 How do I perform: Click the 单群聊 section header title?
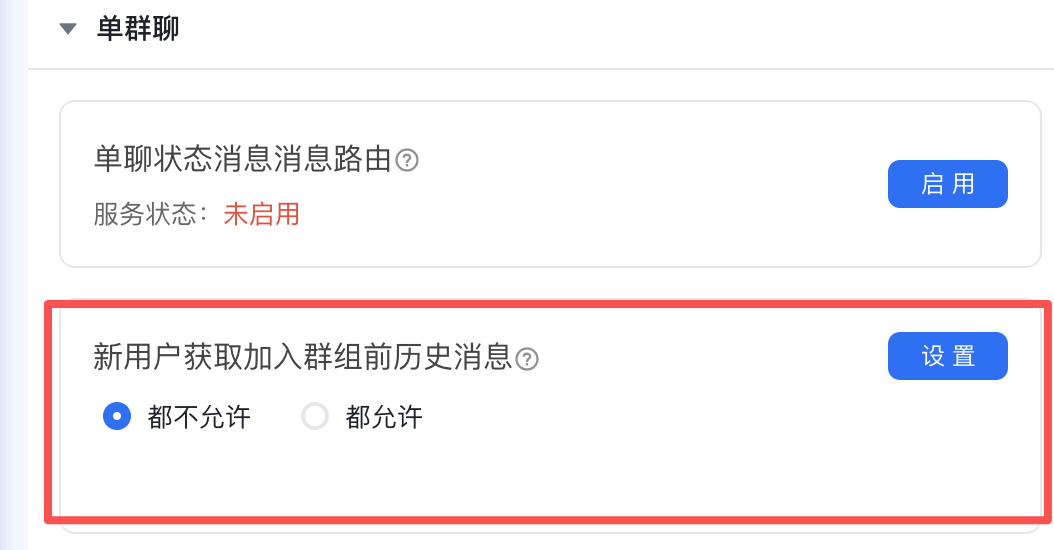point(138,29)
